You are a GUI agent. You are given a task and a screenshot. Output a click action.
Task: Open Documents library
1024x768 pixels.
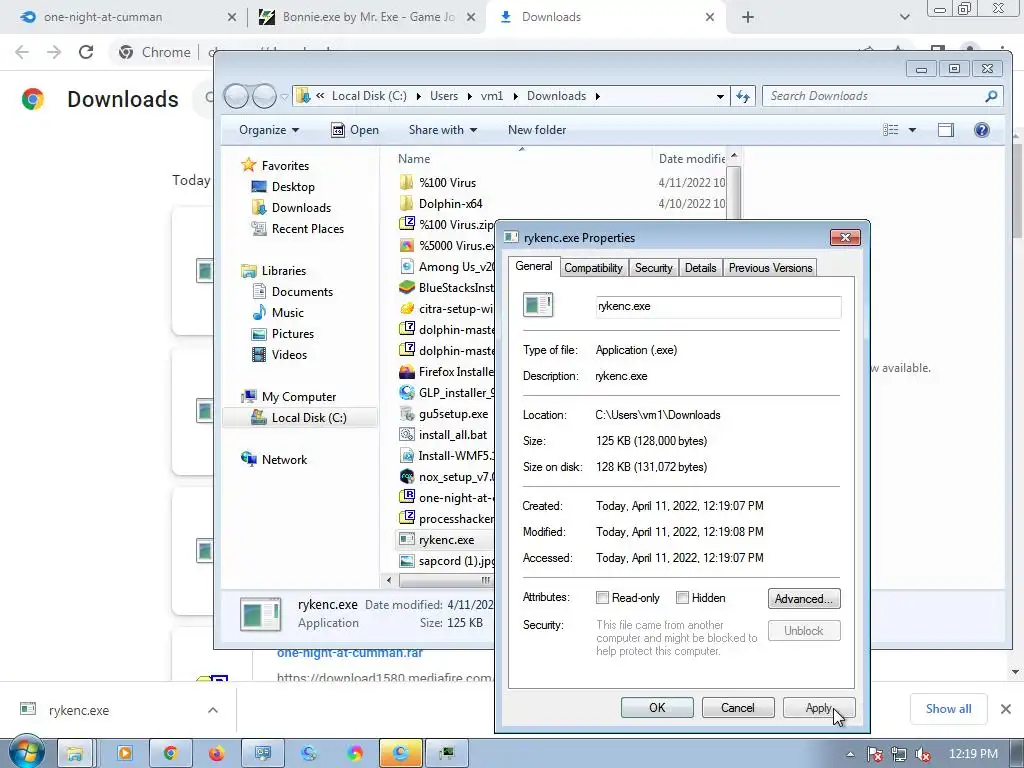tap(302, 292)
